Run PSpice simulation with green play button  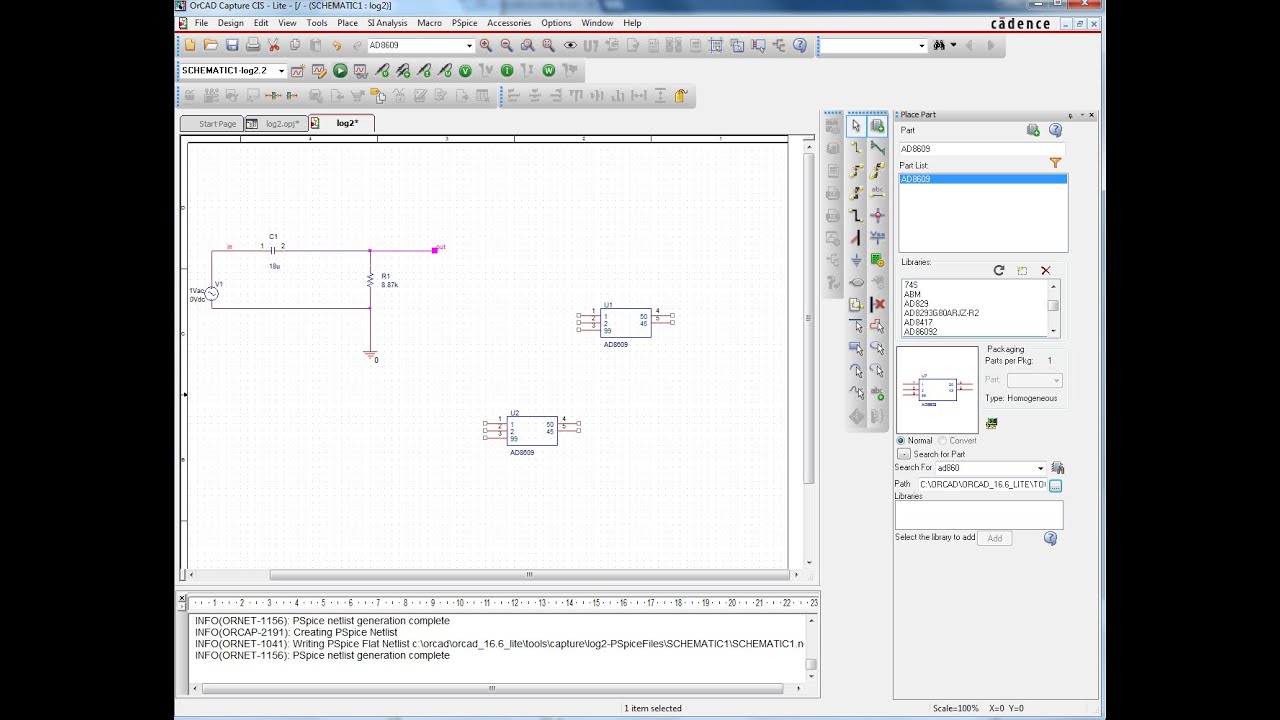[340, 71]
